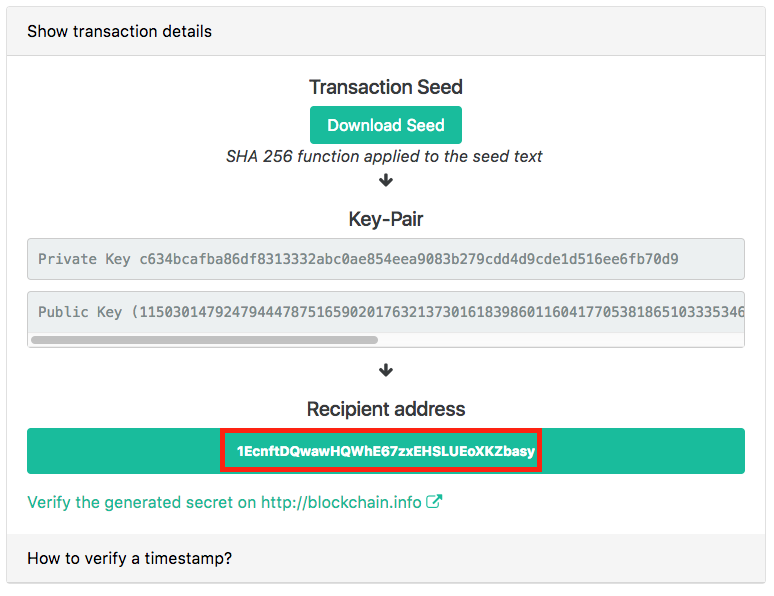774x596 pixels.
Task: Click the down arrow above Recipient address
Action: tap(386, 370)
